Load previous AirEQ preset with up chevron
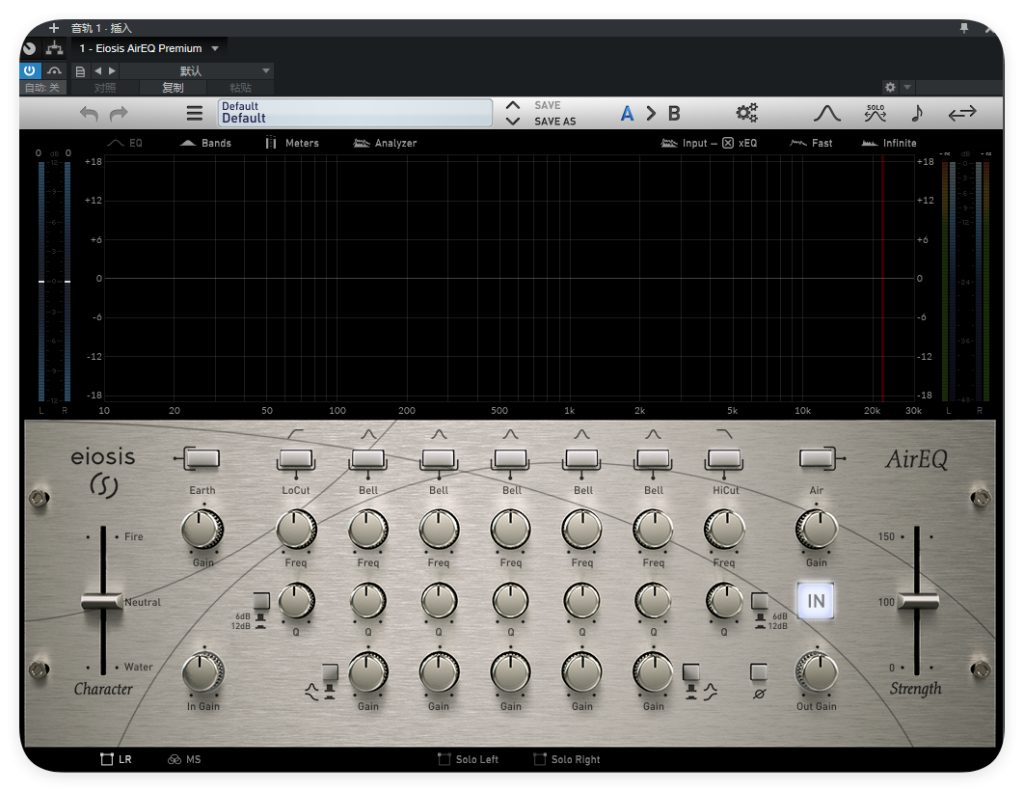The image size is (1024, 792). point(513,105)
